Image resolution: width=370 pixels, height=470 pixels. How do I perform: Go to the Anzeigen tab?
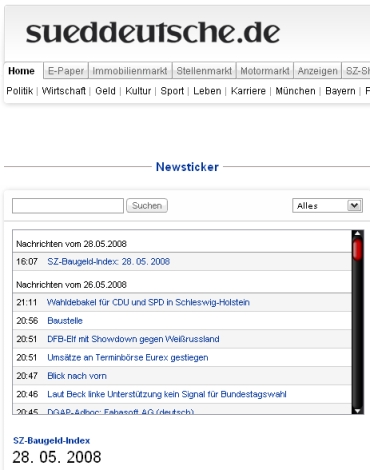[317, 71]
